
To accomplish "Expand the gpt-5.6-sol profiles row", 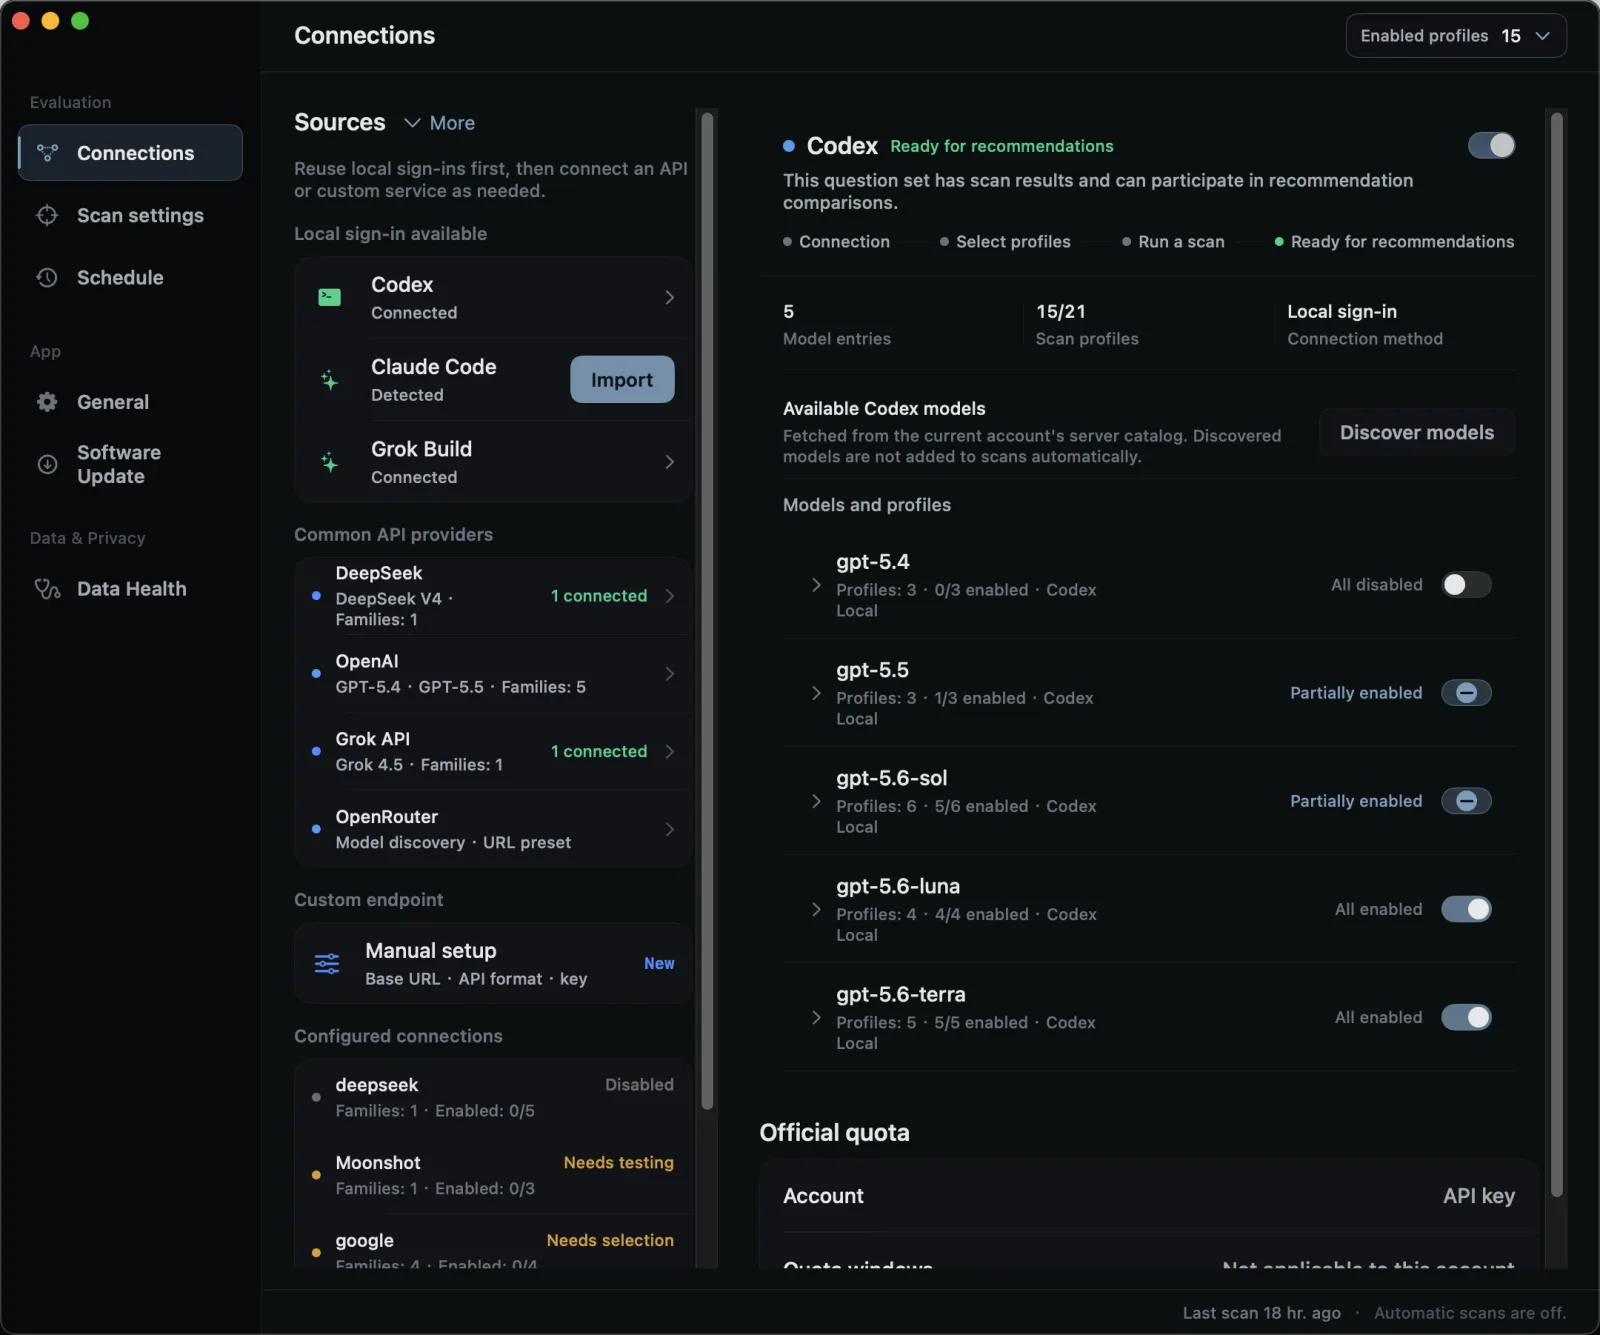I will pos(816,801).
